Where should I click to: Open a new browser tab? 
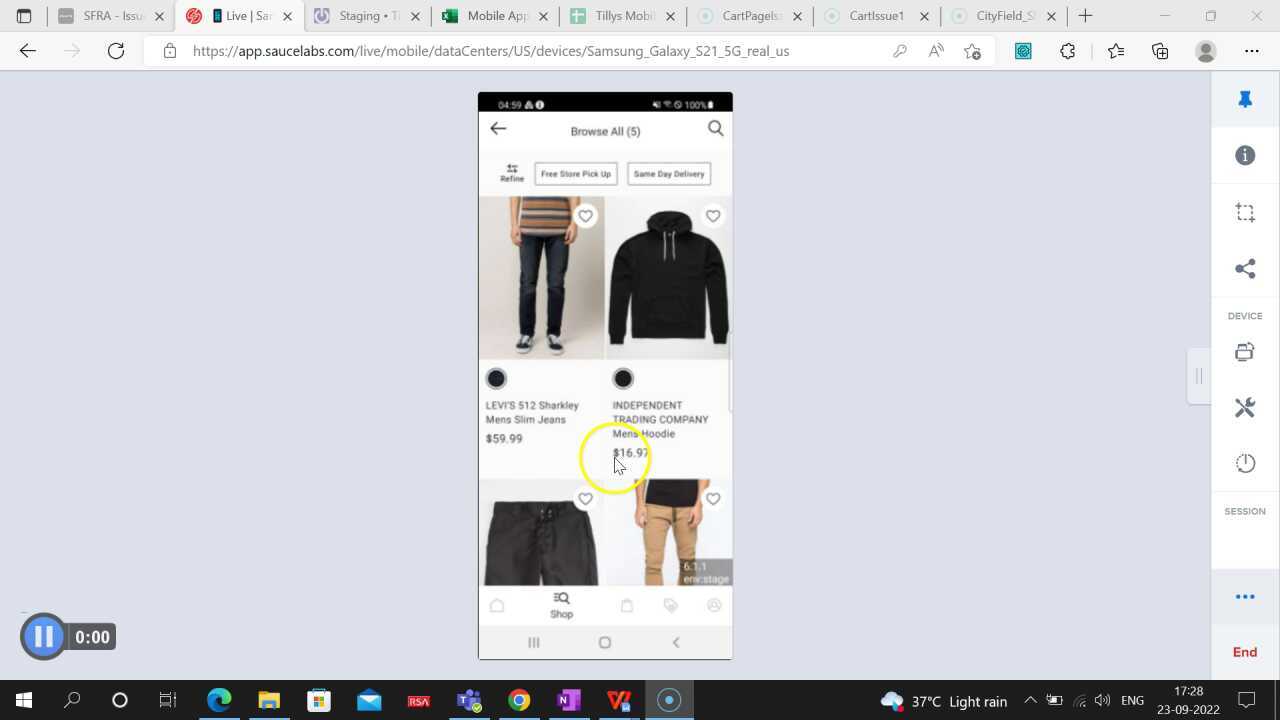pos(1085,16)
